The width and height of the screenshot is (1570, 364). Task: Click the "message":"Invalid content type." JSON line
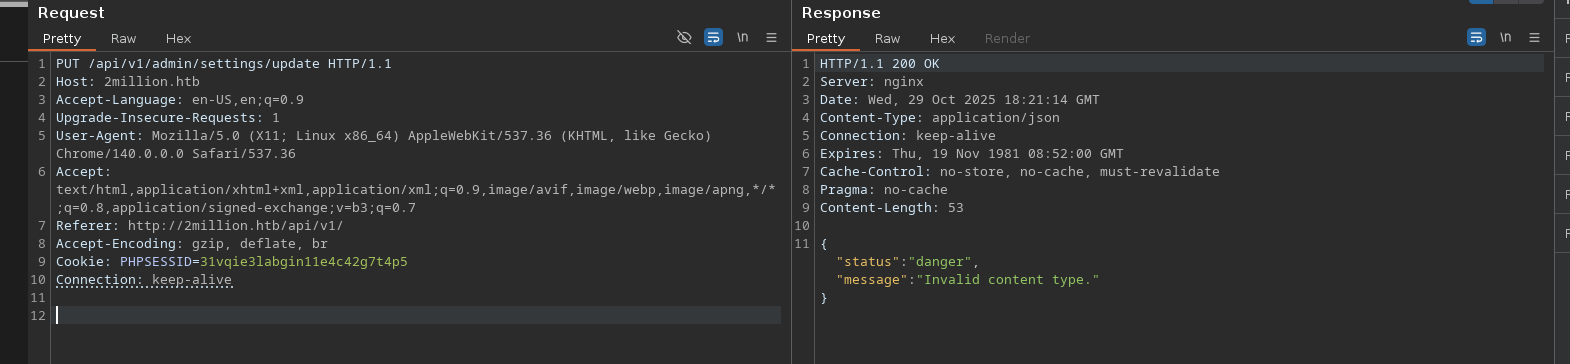tap(968, 279)
